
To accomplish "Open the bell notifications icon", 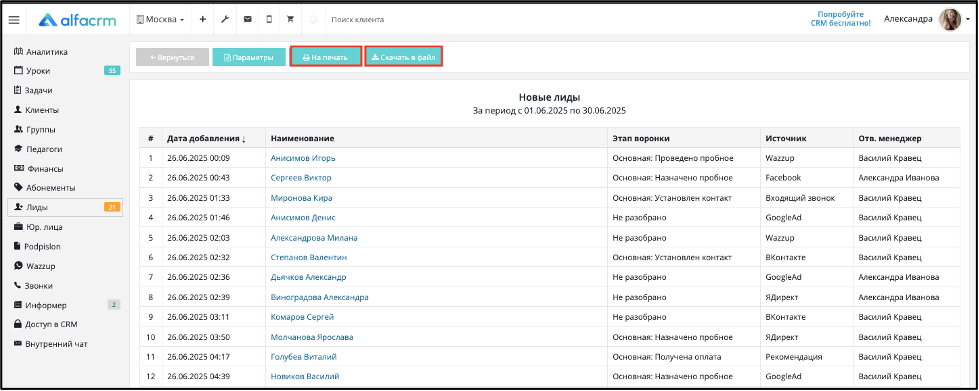I will coord(313,19).
